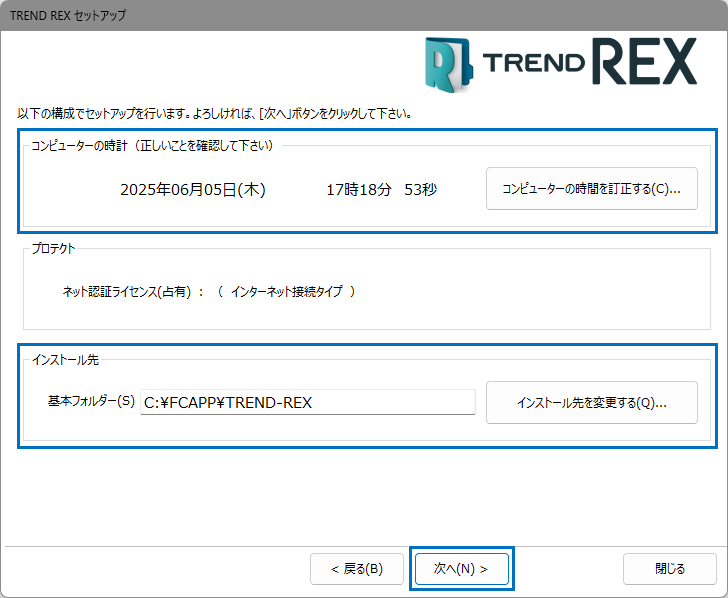Image resolution: width=728 pixels, height=598 pixels.
Task: Click the インストール先 group label
Action: point(65,360)
